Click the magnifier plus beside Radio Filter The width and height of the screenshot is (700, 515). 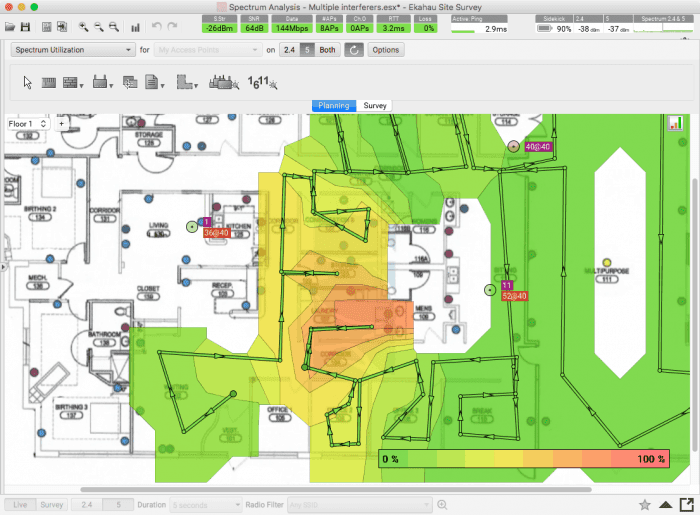coord(442,505)
